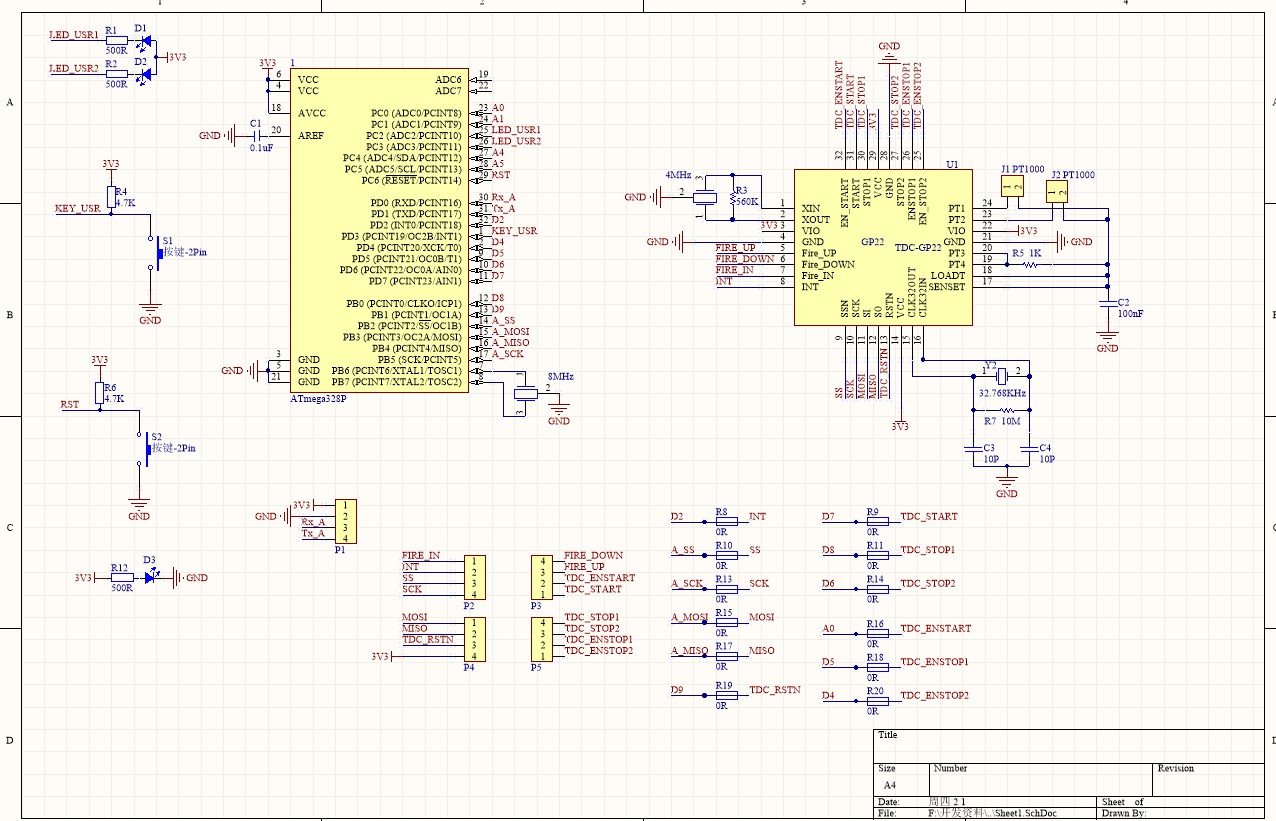The image size is (1276, 821).
Task: Click the J1 PT1000 connector symbol
Action: point(1012,187)
